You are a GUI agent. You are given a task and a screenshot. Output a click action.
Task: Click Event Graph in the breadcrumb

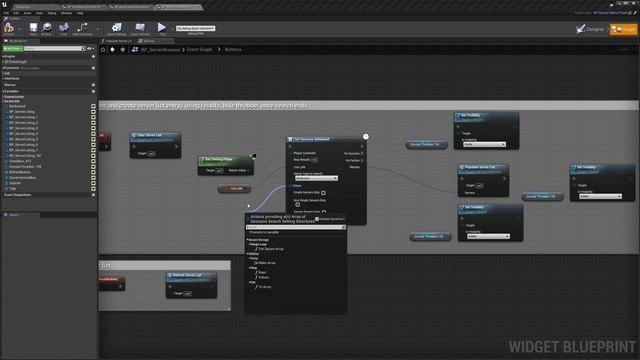200,50
